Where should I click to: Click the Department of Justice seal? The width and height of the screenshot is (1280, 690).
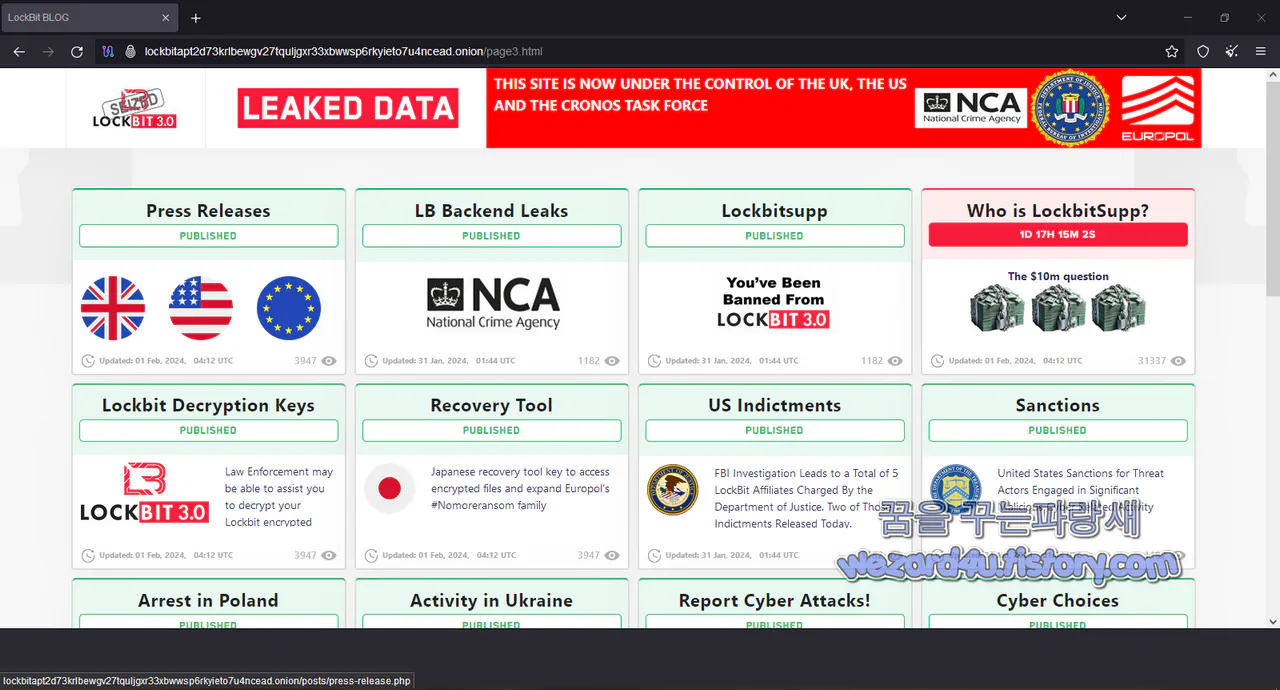point(673,490)
